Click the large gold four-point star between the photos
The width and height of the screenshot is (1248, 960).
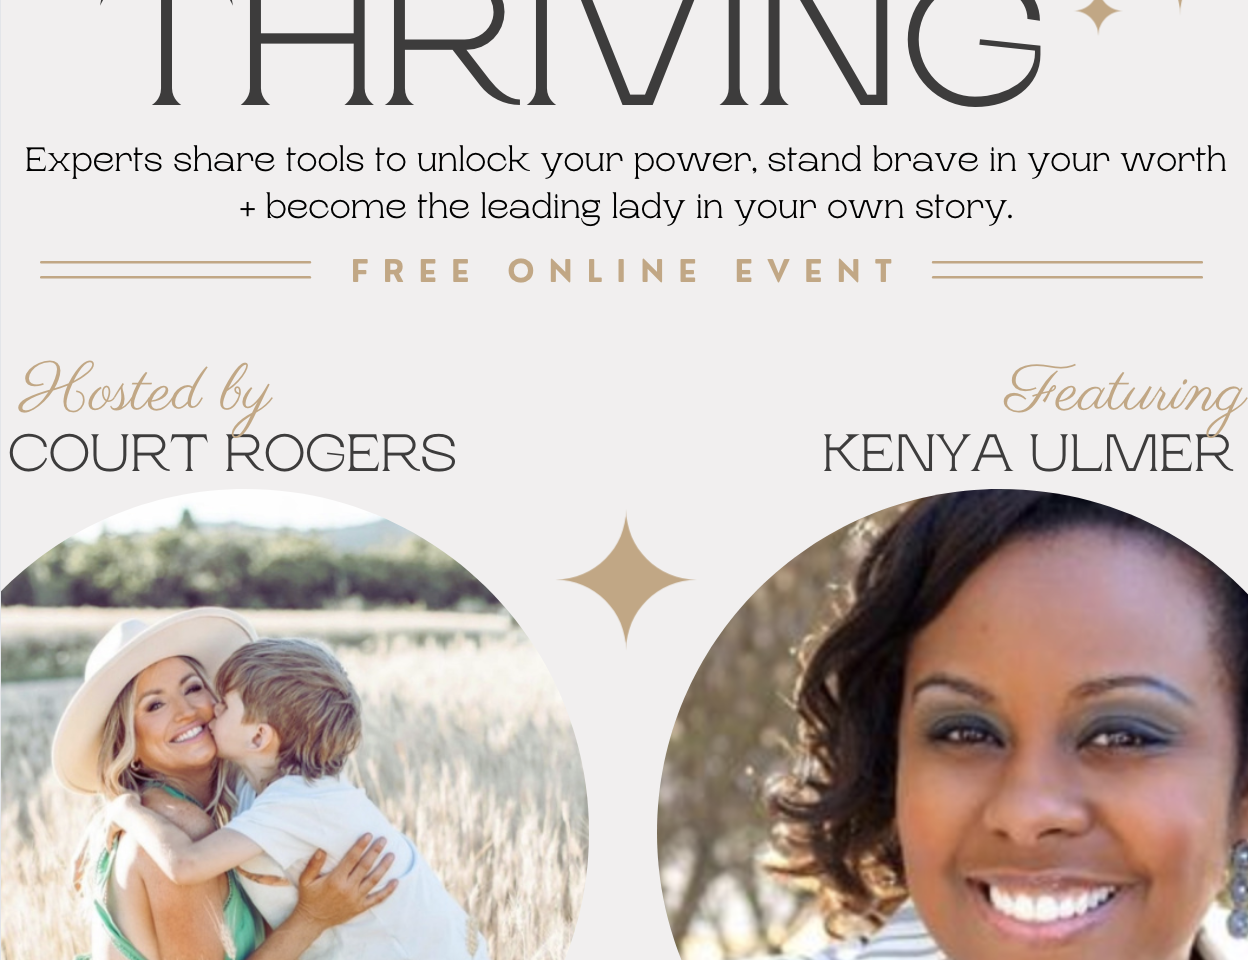point(626,579)
